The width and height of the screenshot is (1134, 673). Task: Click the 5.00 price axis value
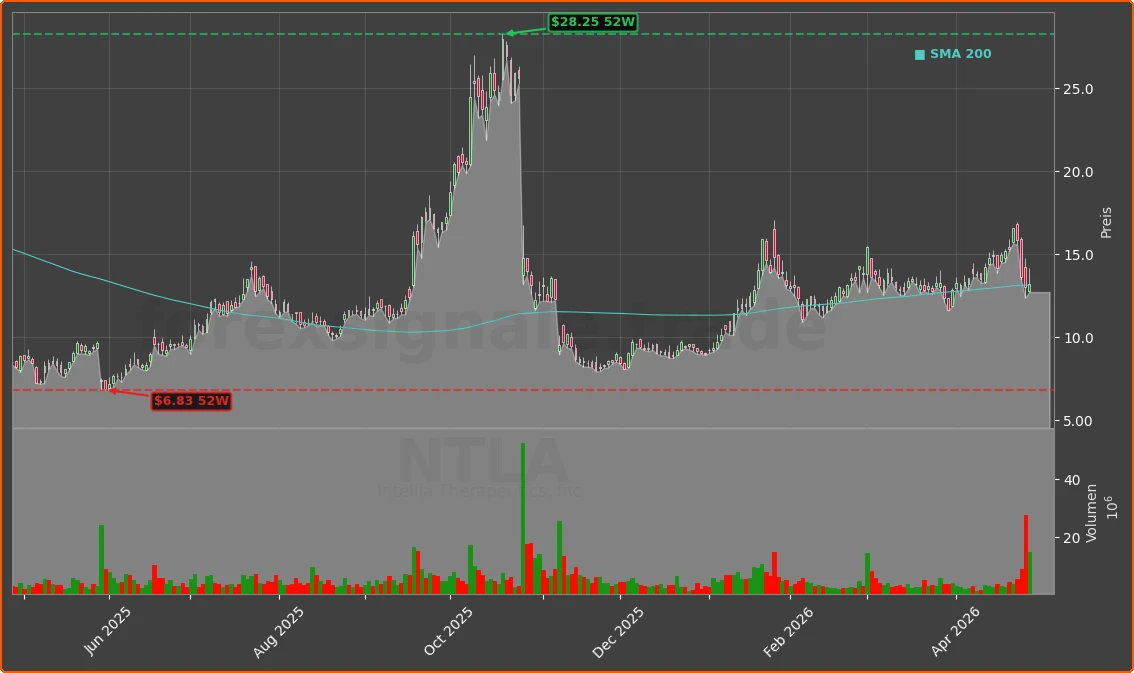click(1078, 421)
